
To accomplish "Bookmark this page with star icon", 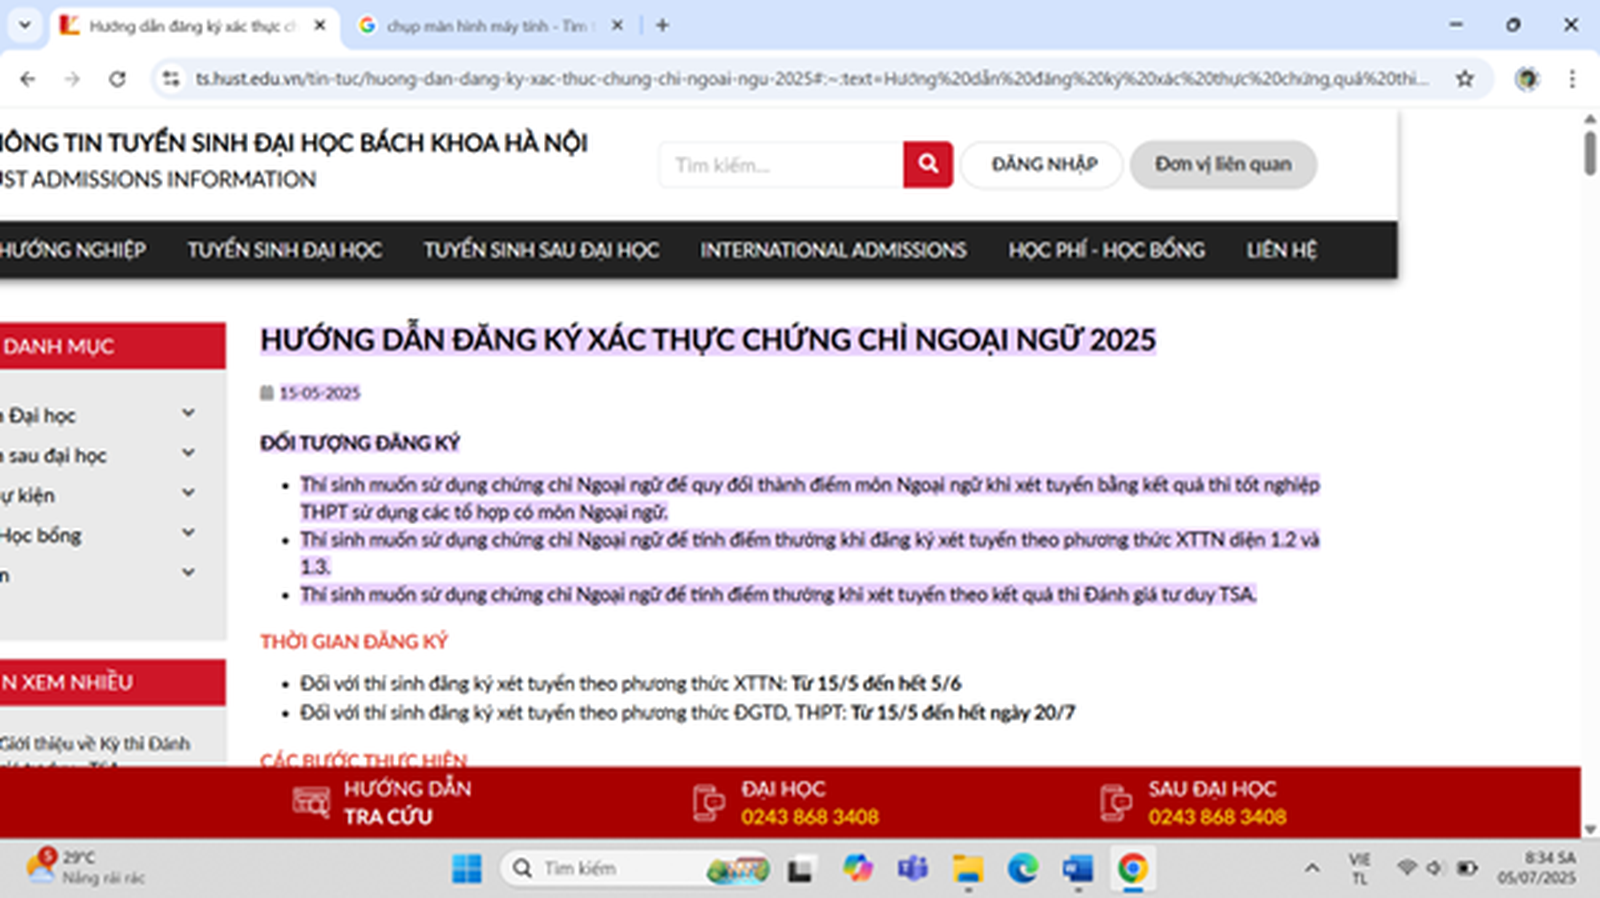I will pyautogui.click(x=1464, y=79).
